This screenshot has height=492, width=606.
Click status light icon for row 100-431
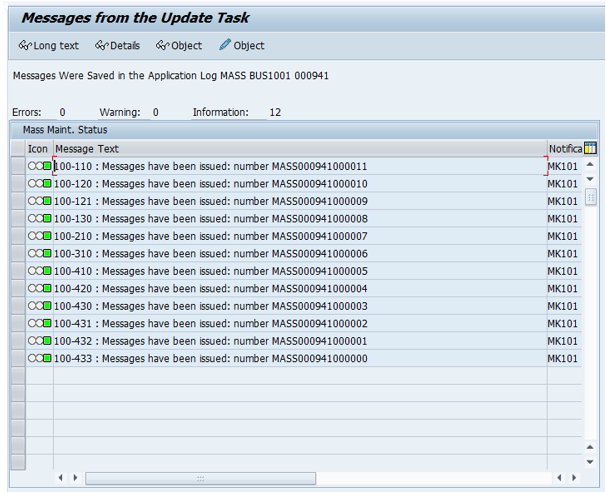point(39,323)
